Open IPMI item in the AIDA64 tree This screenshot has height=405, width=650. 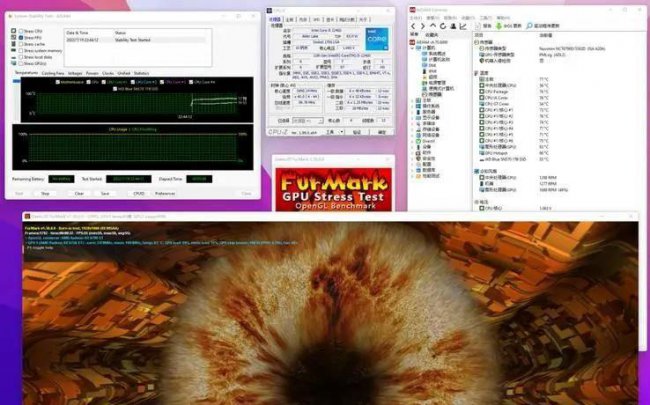pos(429,71)
